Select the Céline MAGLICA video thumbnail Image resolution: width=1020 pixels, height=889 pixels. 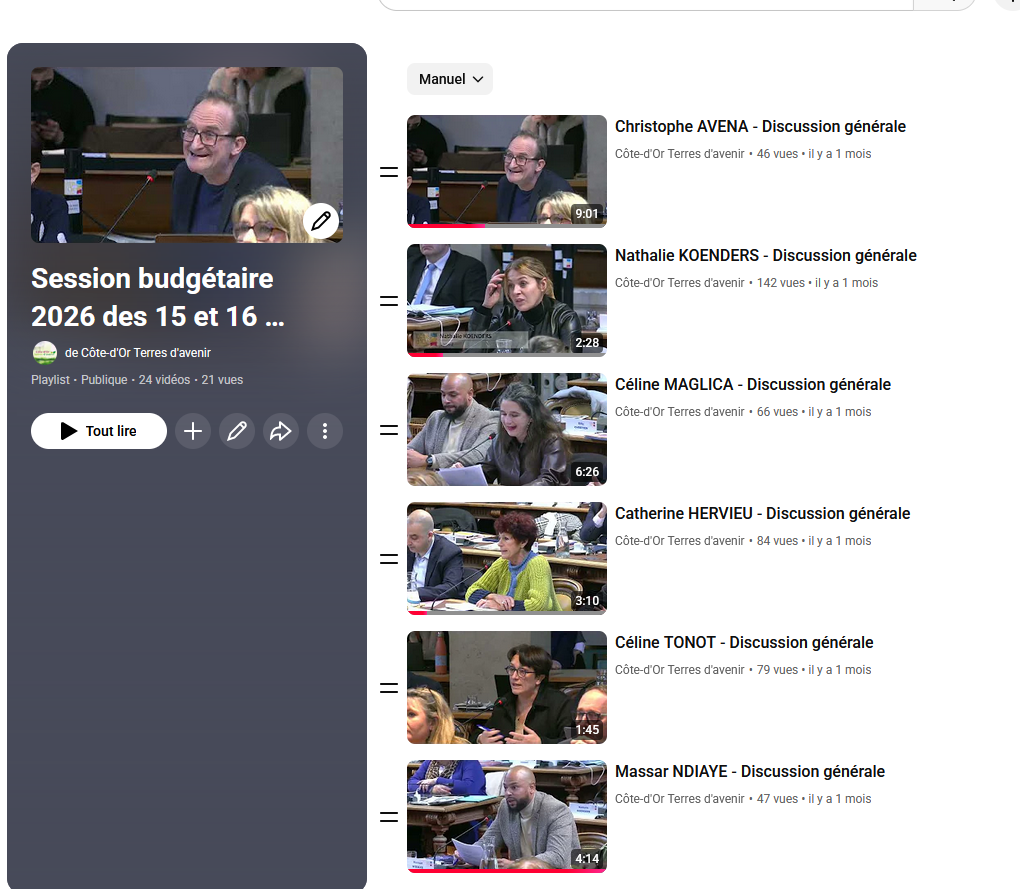506,429
